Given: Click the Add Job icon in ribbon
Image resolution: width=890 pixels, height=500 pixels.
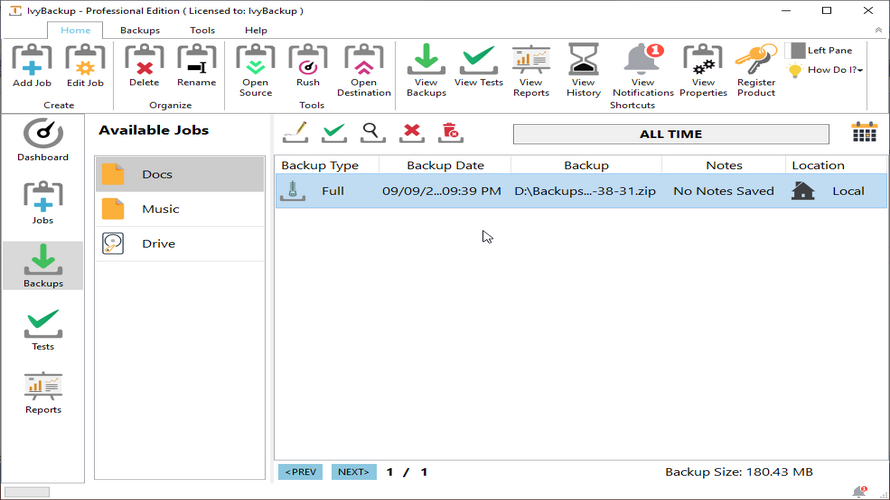Looking at the screenshot, I should point(32,66).
